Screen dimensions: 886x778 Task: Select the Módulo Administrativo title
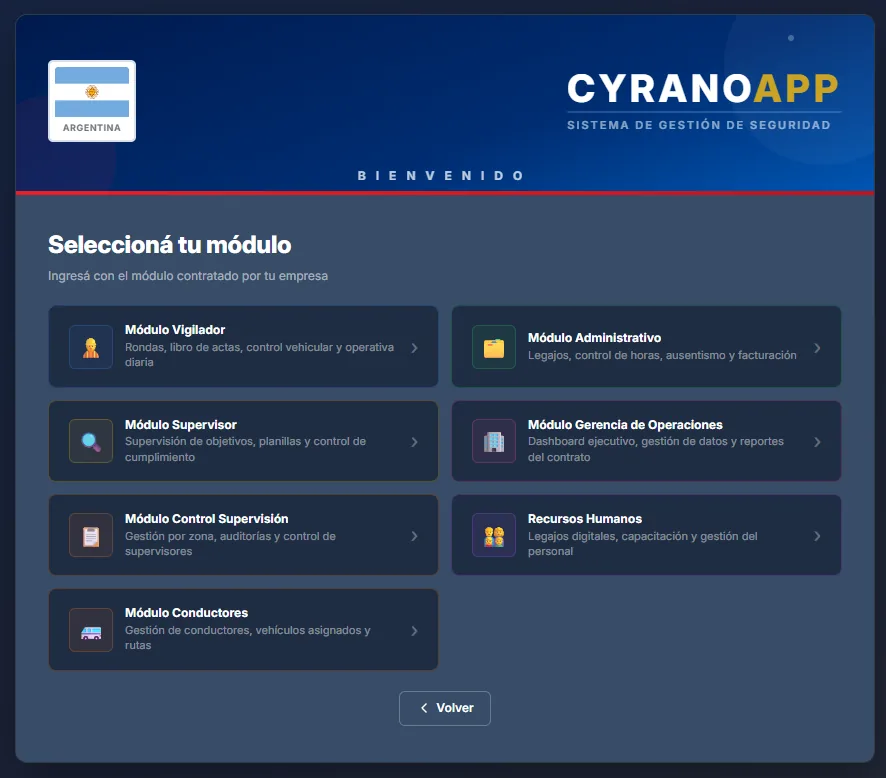(594, 338)
